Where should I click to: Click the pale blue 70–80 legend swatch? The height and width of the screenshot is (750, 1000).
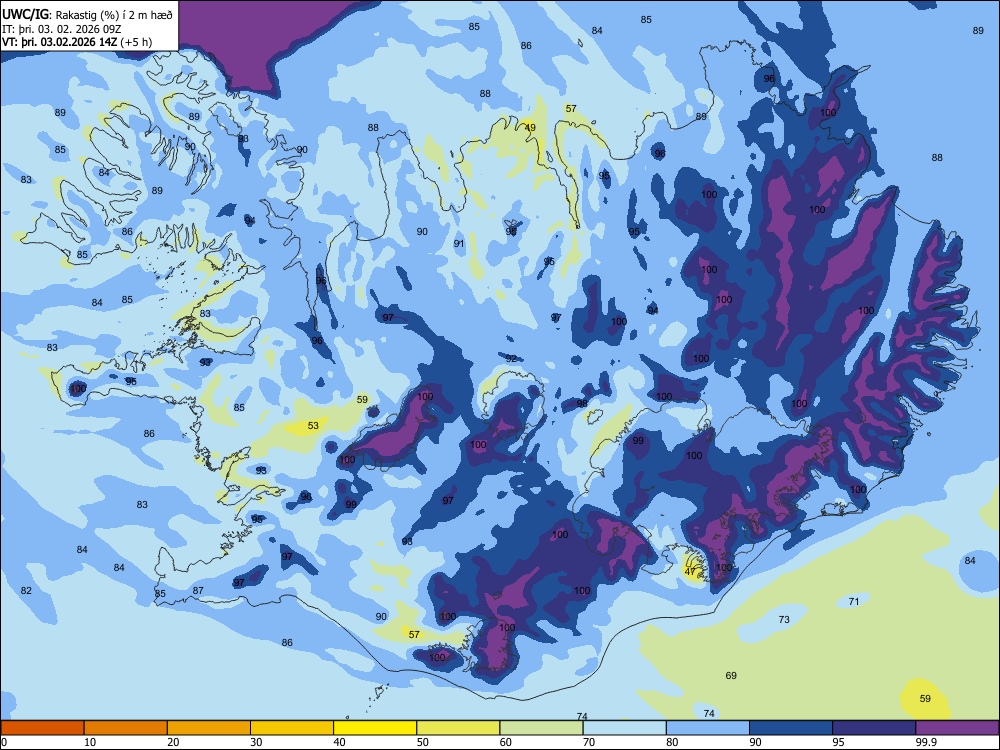624,728
